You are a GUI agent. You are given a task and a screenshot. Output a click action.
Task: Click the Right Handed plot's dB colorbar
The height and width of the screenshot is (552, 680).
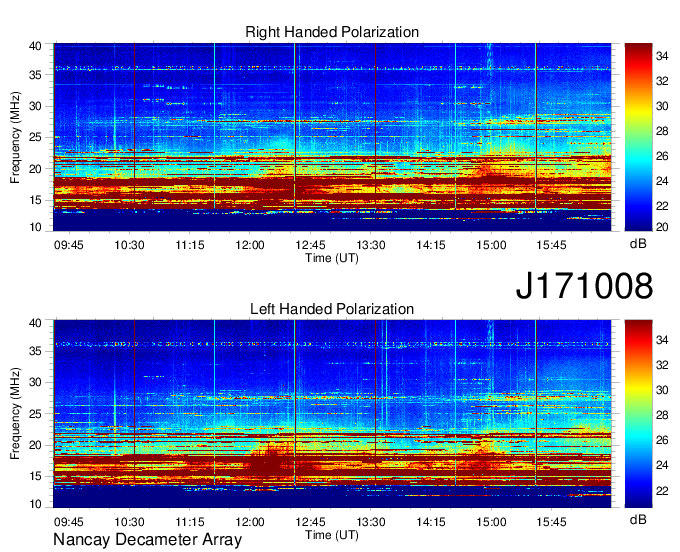(638, 137)
